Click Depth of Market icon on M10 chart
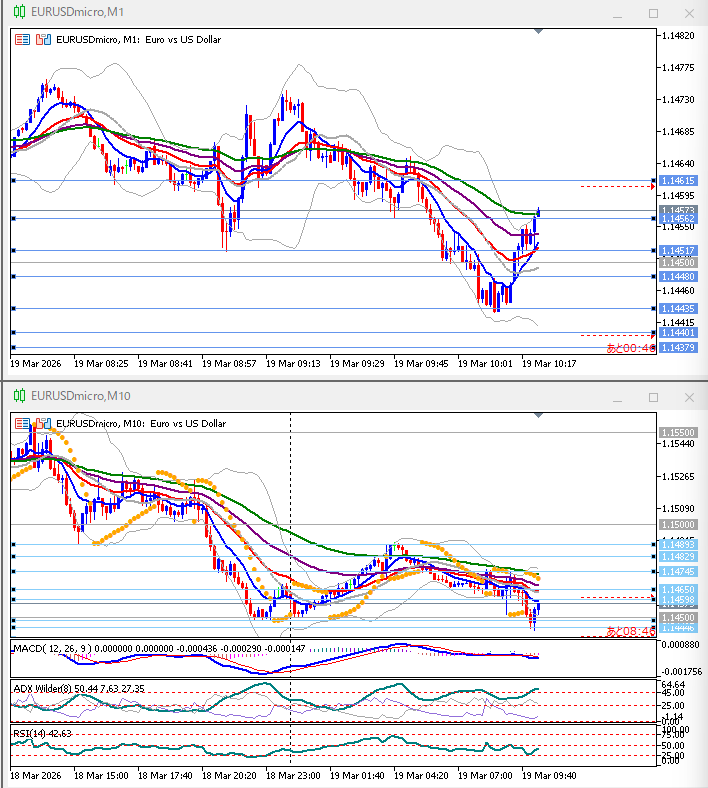 click(x=42, y=423)
